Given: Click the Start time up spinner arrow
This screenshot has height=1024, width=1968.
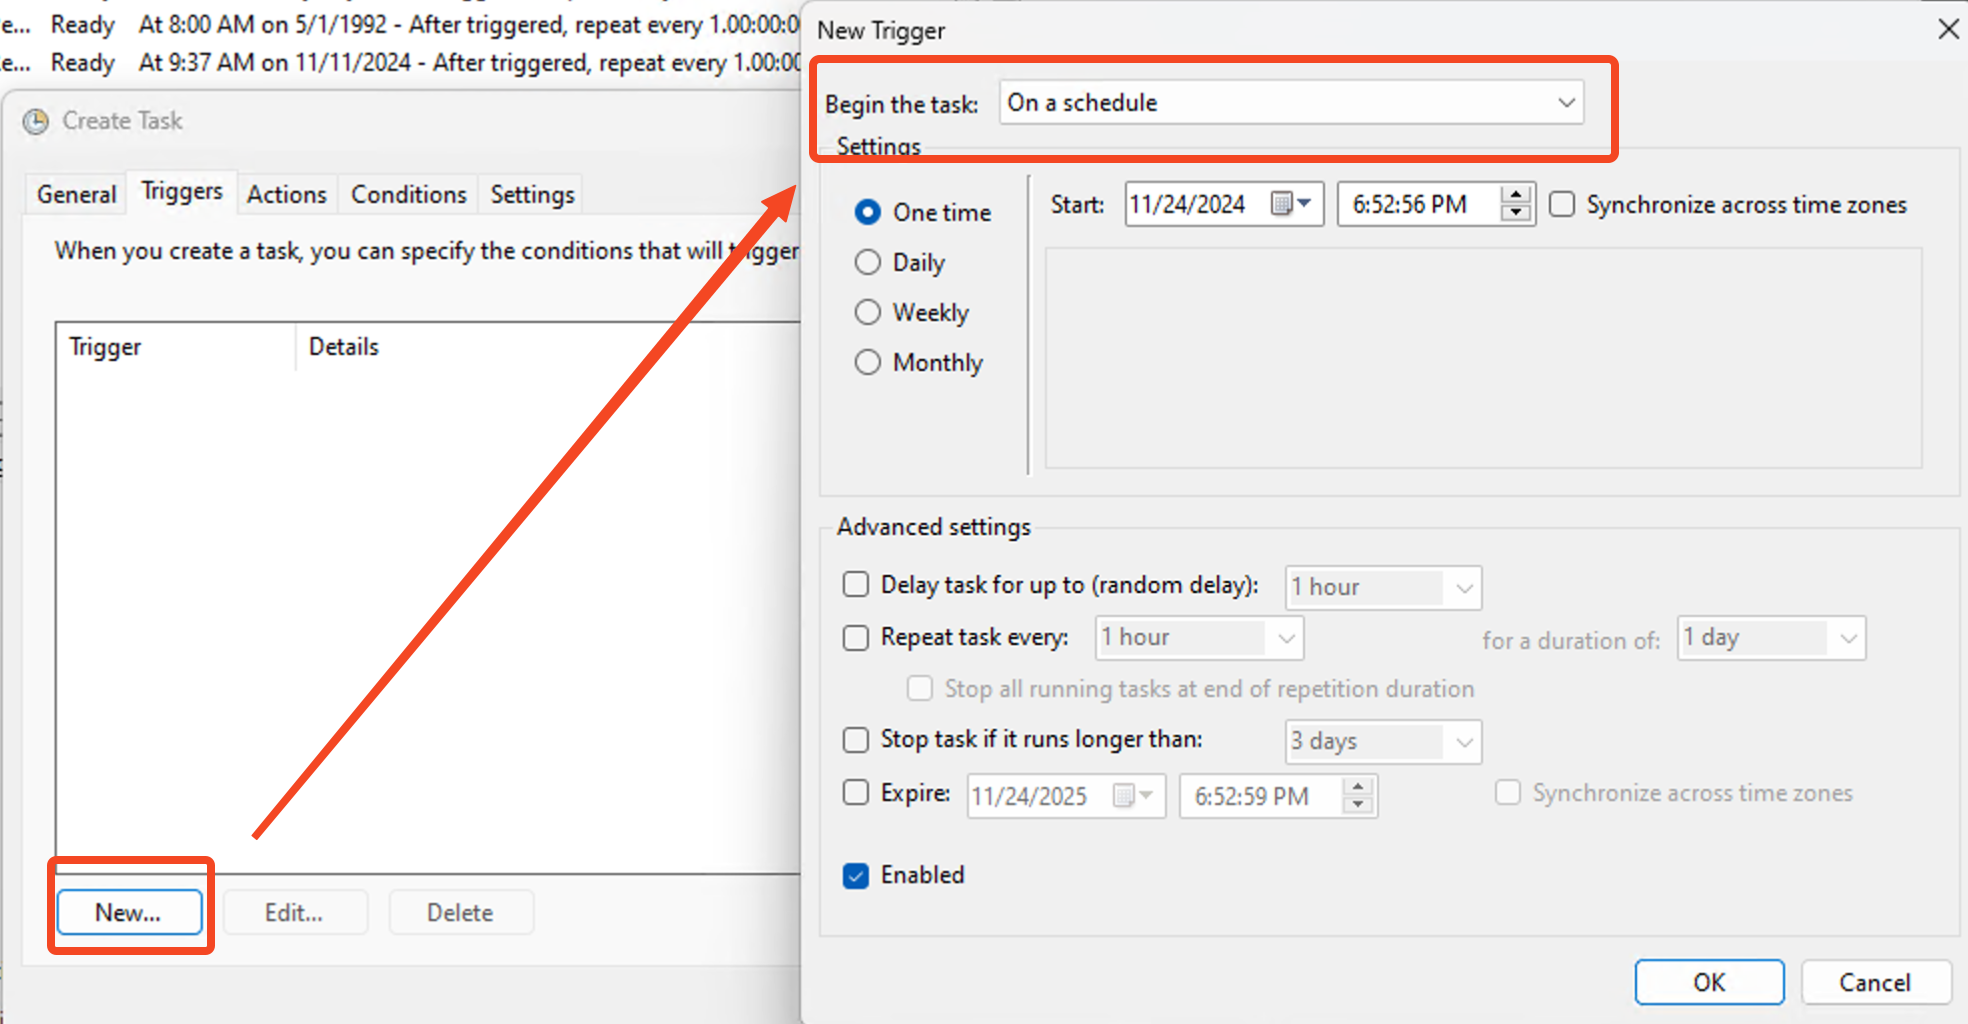Looking at the screenshot, I should (x=1516, y=195).
